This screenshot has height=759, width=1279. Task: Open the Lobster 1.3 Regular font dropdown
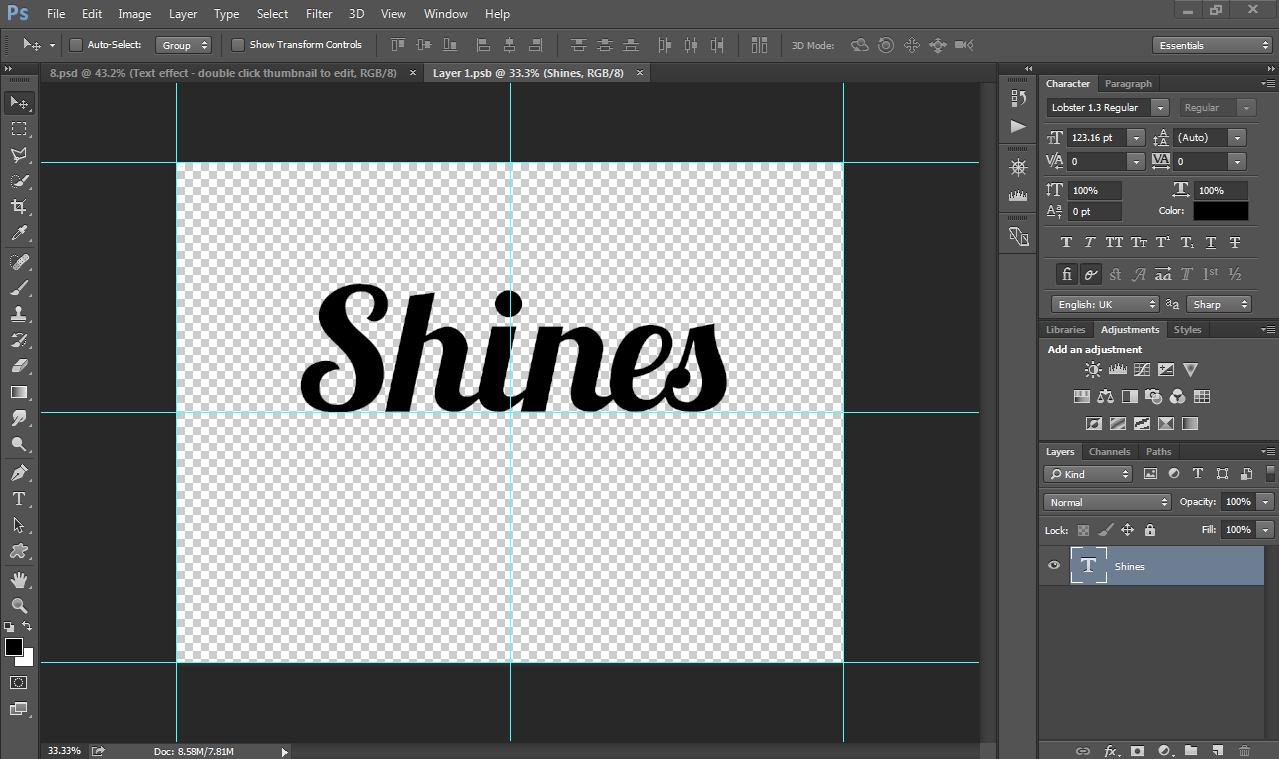tap(1159, 107)
